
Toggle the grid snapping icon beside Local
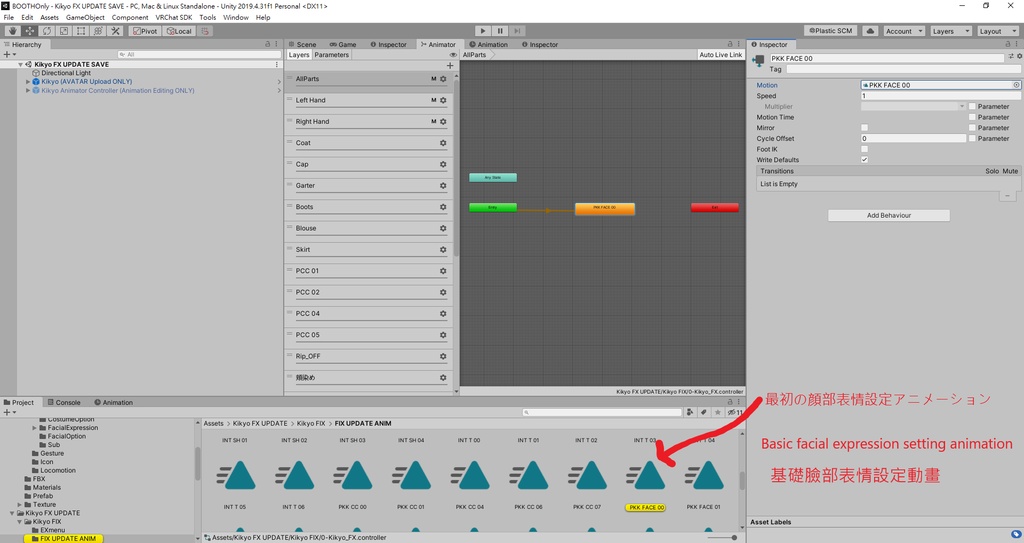[x=205, y=31]
